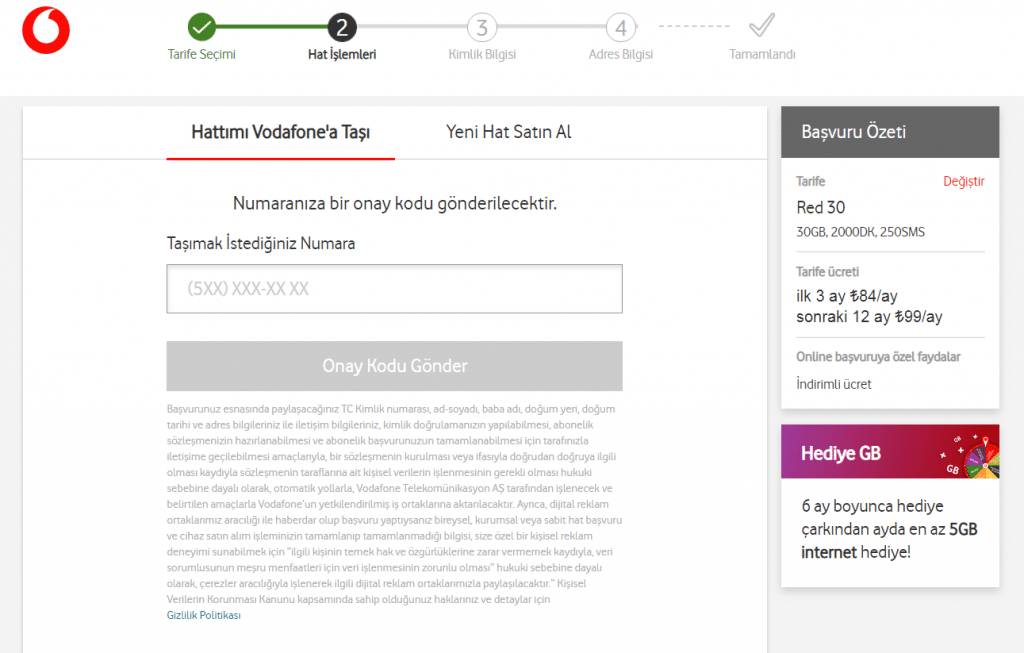Click the step 3 circle icon
Viewport: 1024px width, 653px height.
tap(482, 27)
